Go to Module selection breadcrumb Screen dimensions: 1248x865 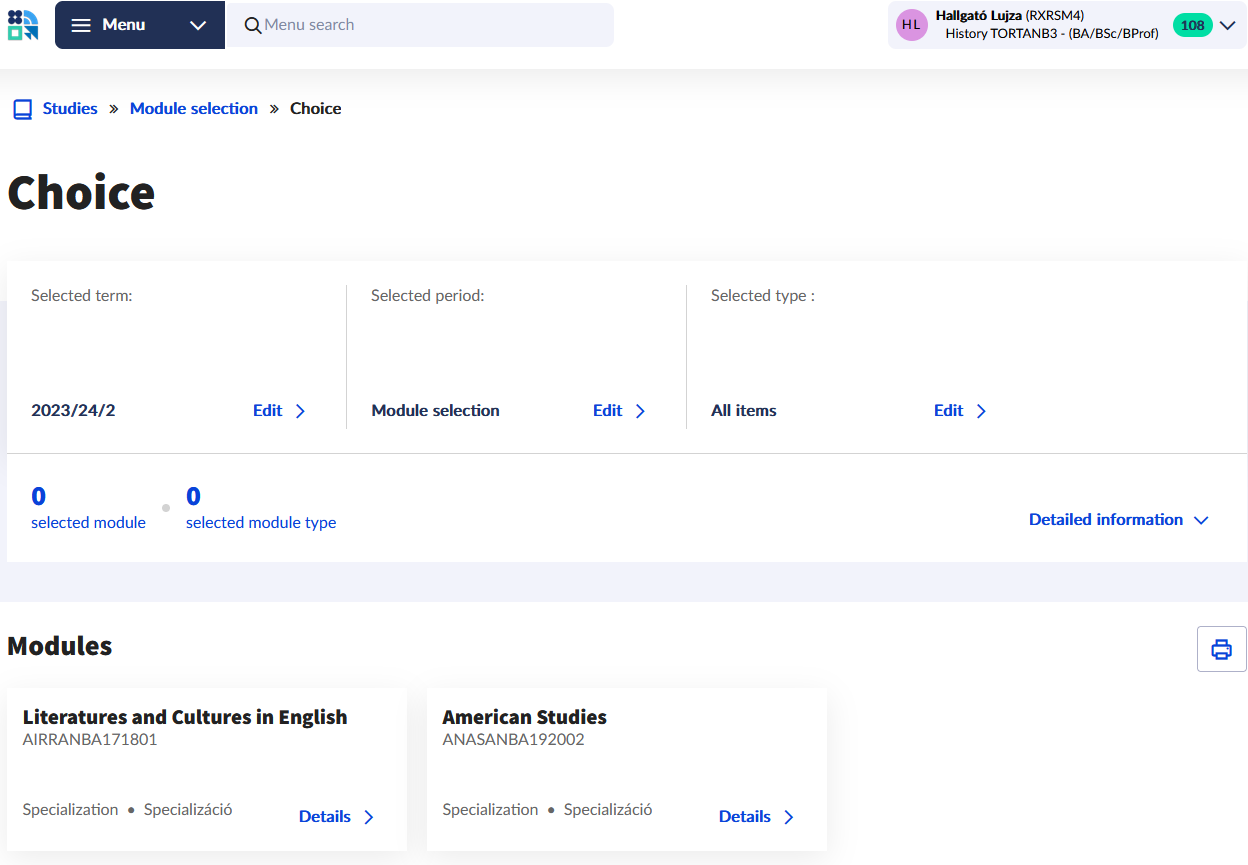tap(194, 109)
